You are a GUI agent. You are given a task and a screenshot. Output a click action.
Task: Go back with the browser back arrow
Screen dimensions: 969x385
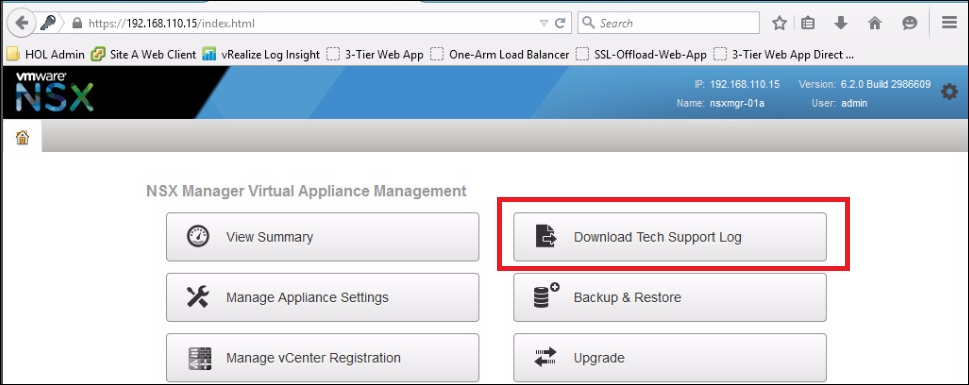[22, 23]
